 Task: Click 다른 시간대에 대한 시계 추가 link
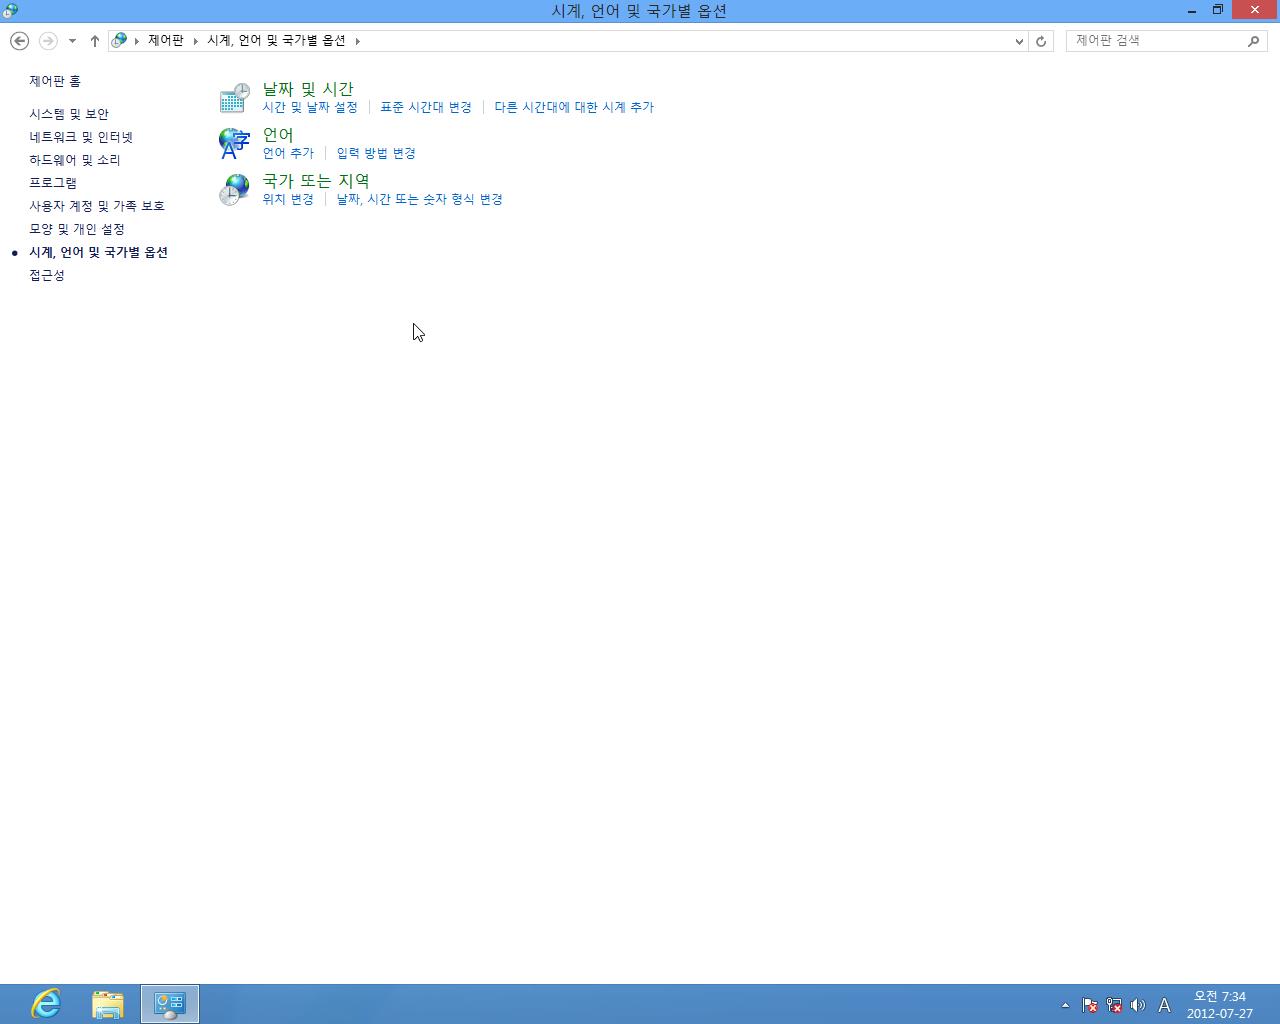tap(574, 107)
